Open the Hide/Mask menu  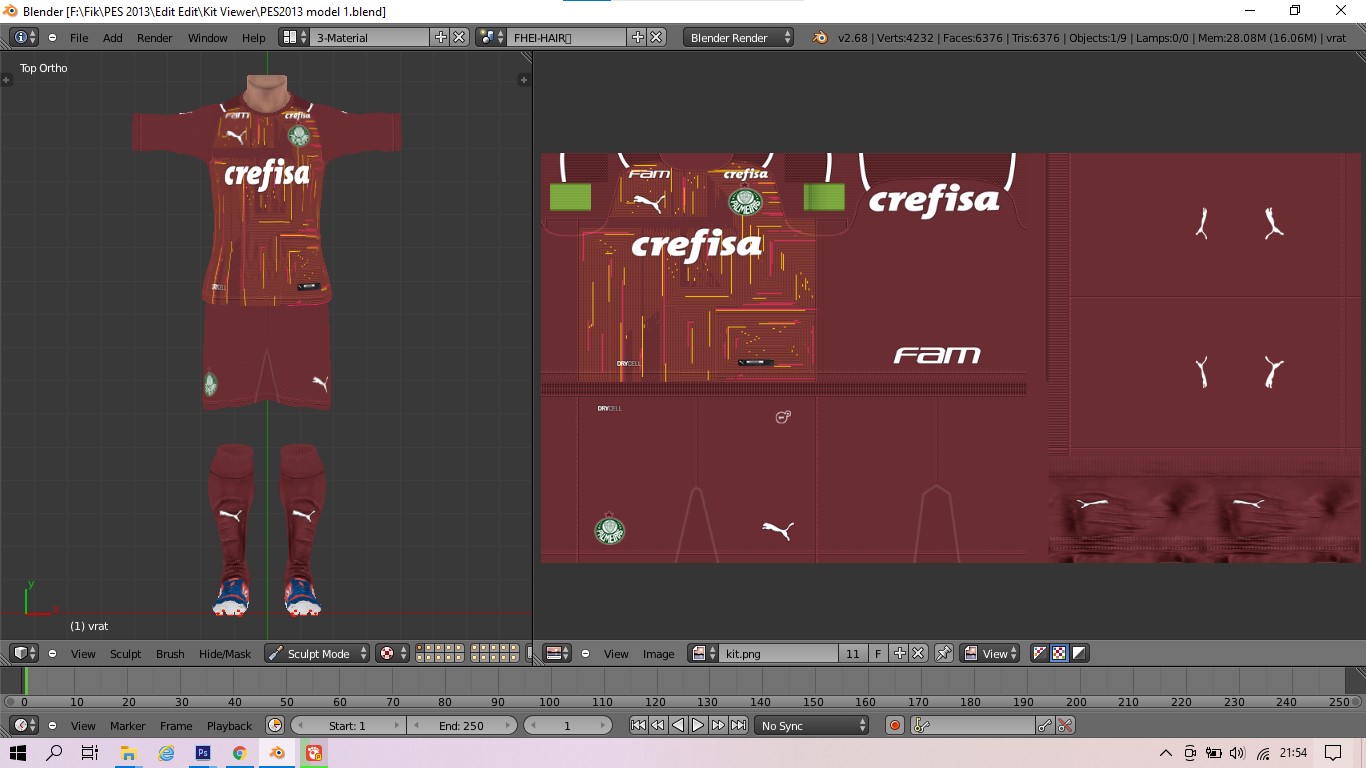point(225,653)
